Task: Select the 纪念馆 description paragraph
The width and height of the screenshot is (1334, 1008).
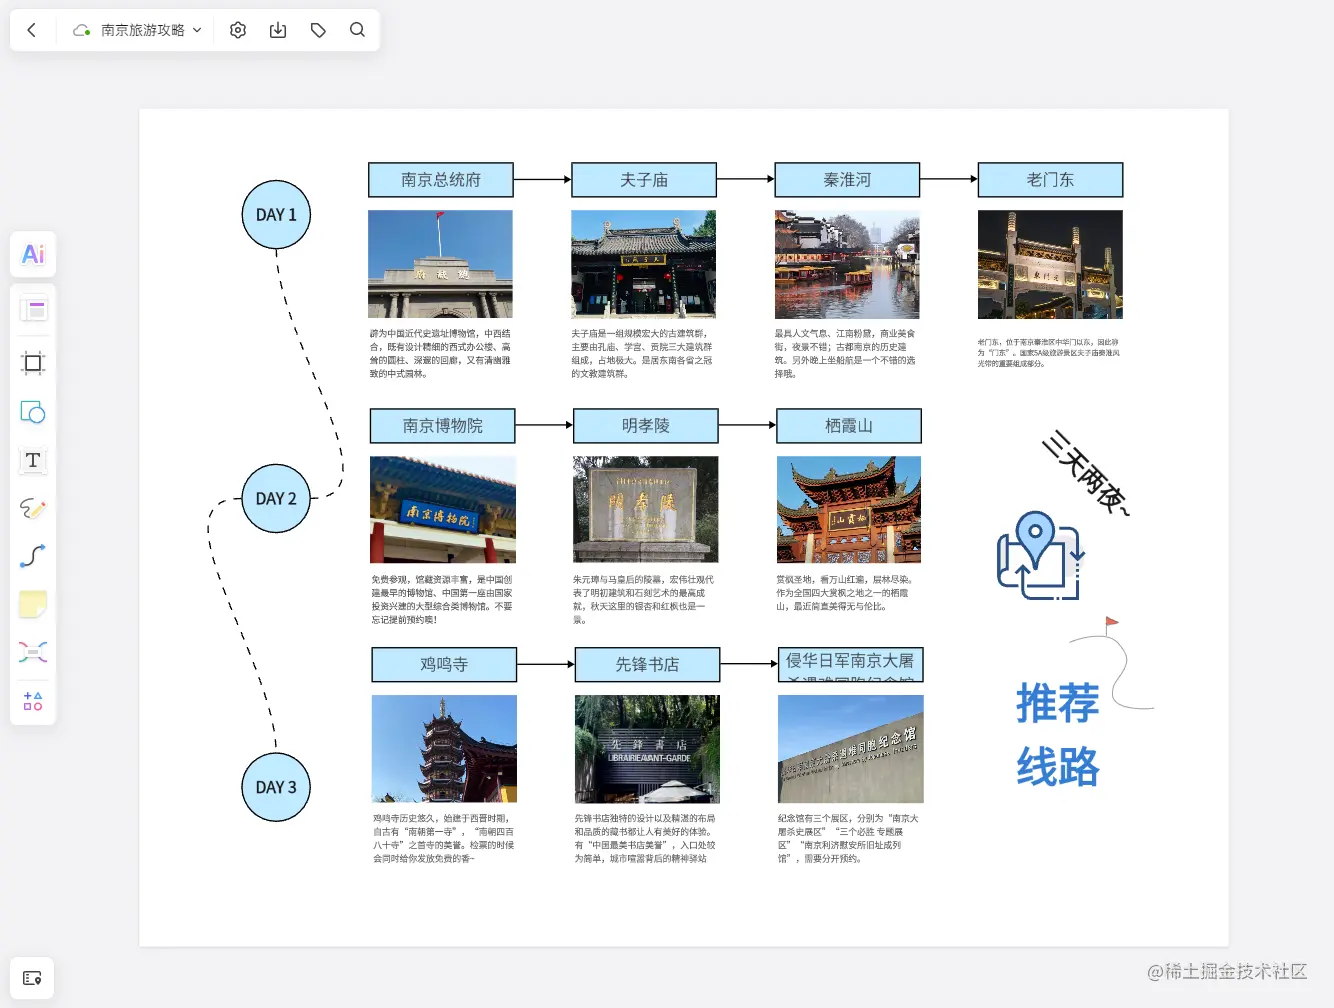Action: point(849,838)
